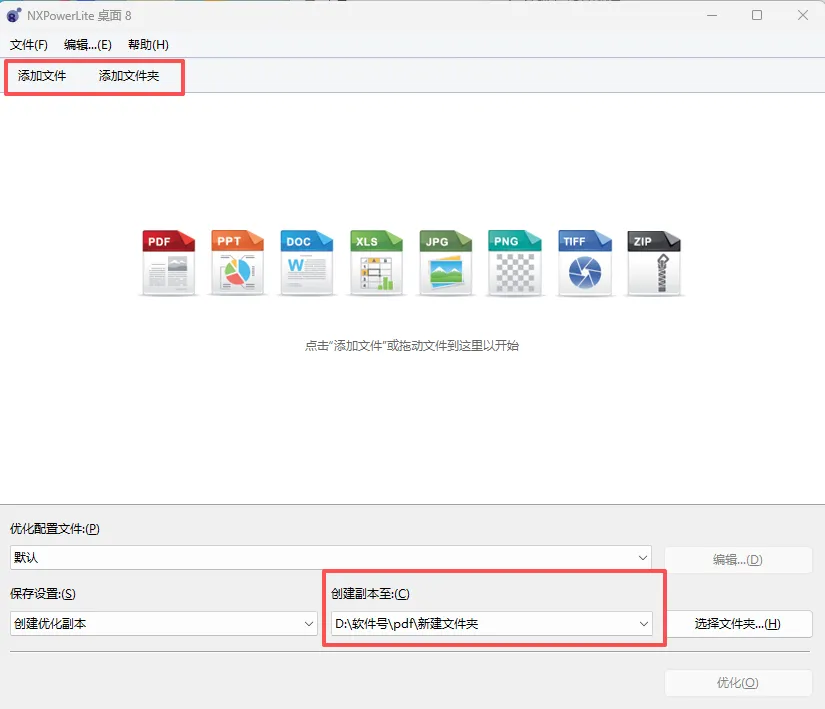Click the JPG file type icon

pos(446,262)
